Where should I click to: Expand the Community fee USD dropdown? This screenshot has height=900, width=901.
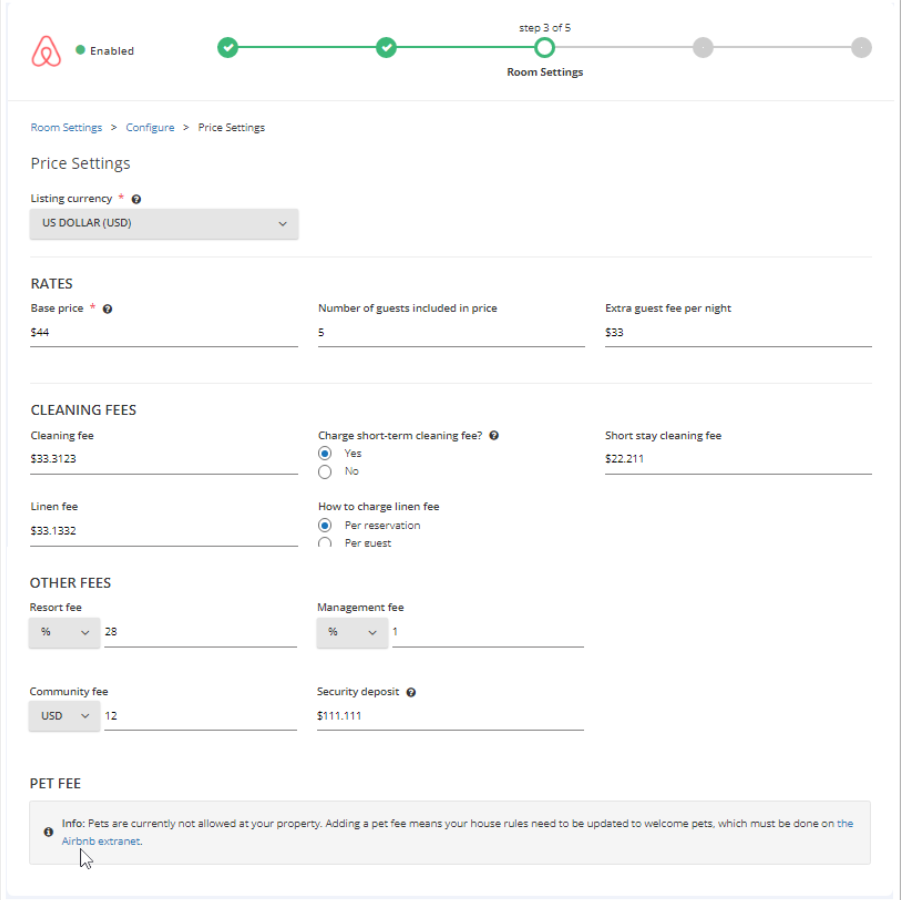(x=64, y=716)
